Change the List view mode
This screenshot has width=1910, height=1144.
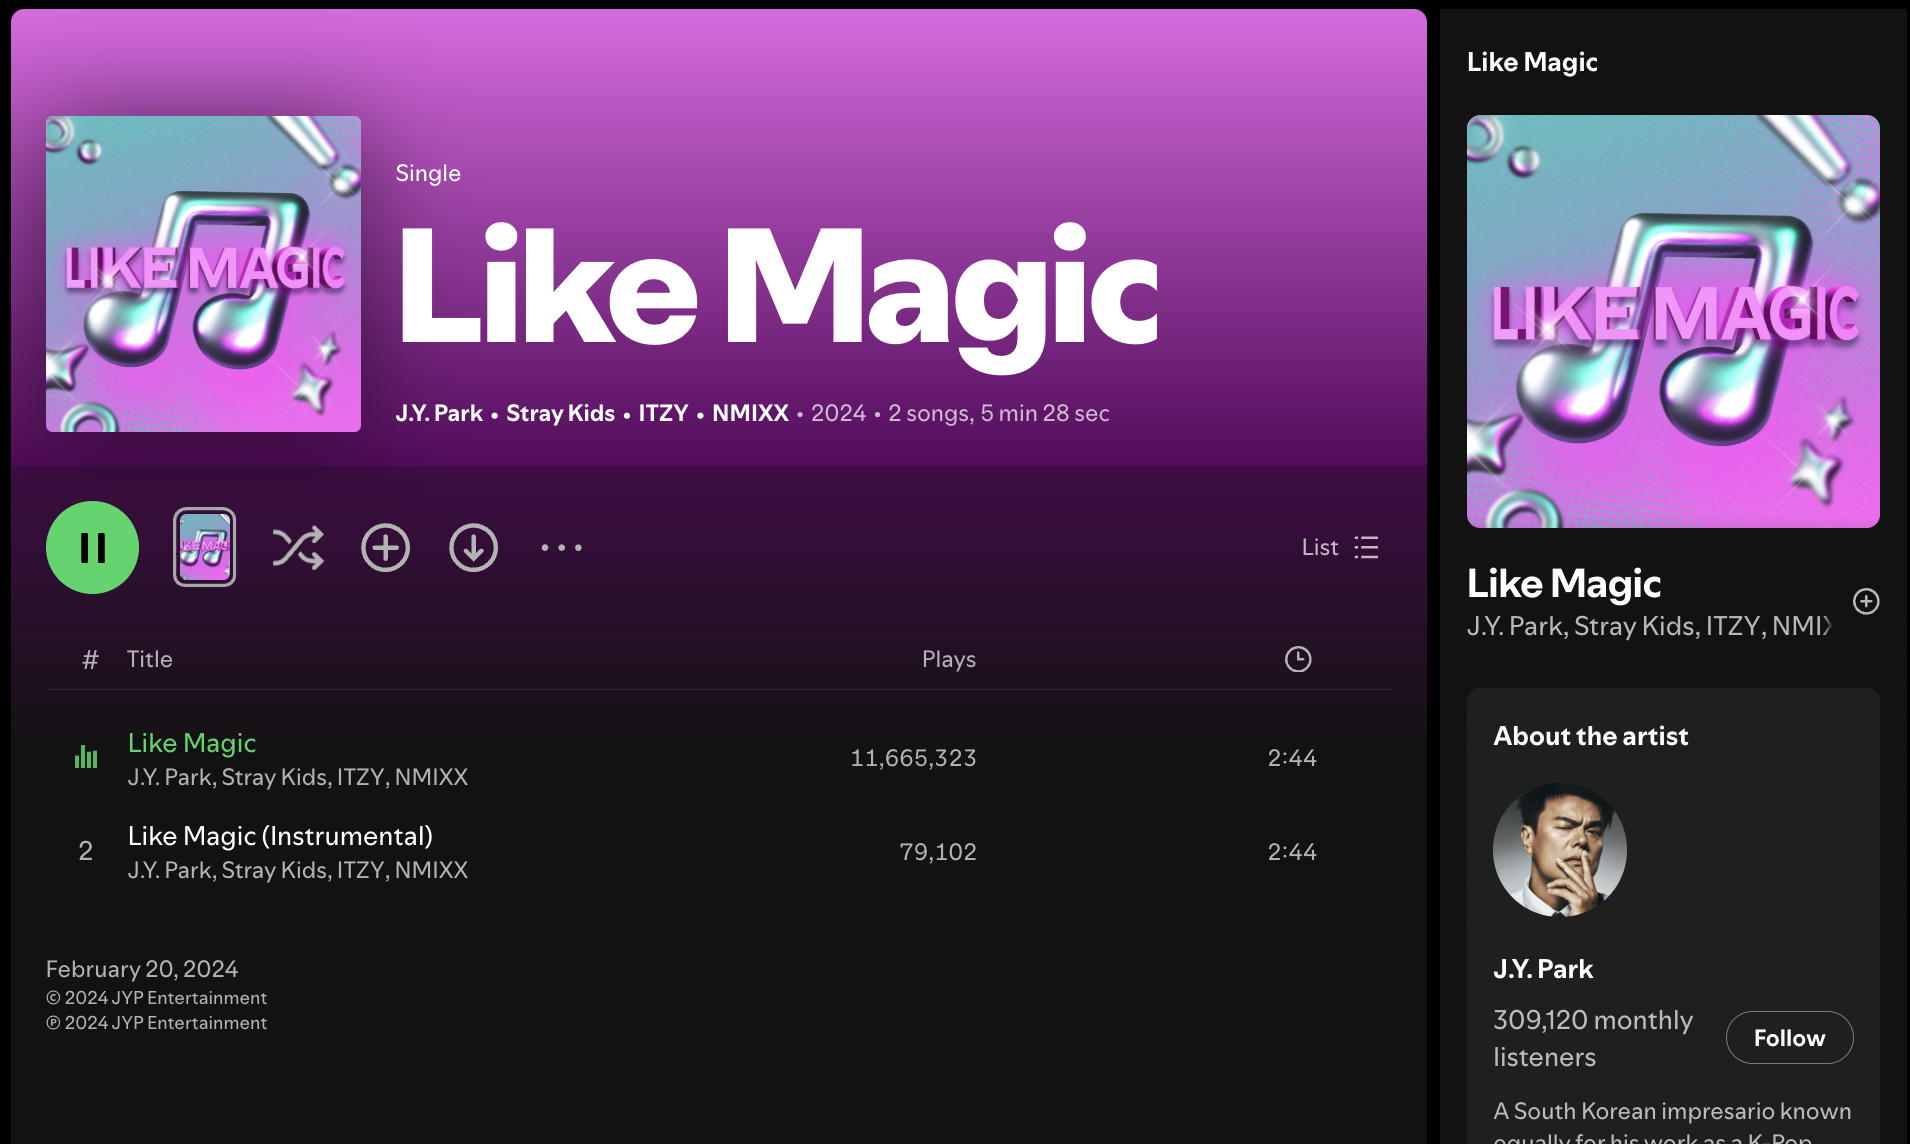[x=1340, y=547]
